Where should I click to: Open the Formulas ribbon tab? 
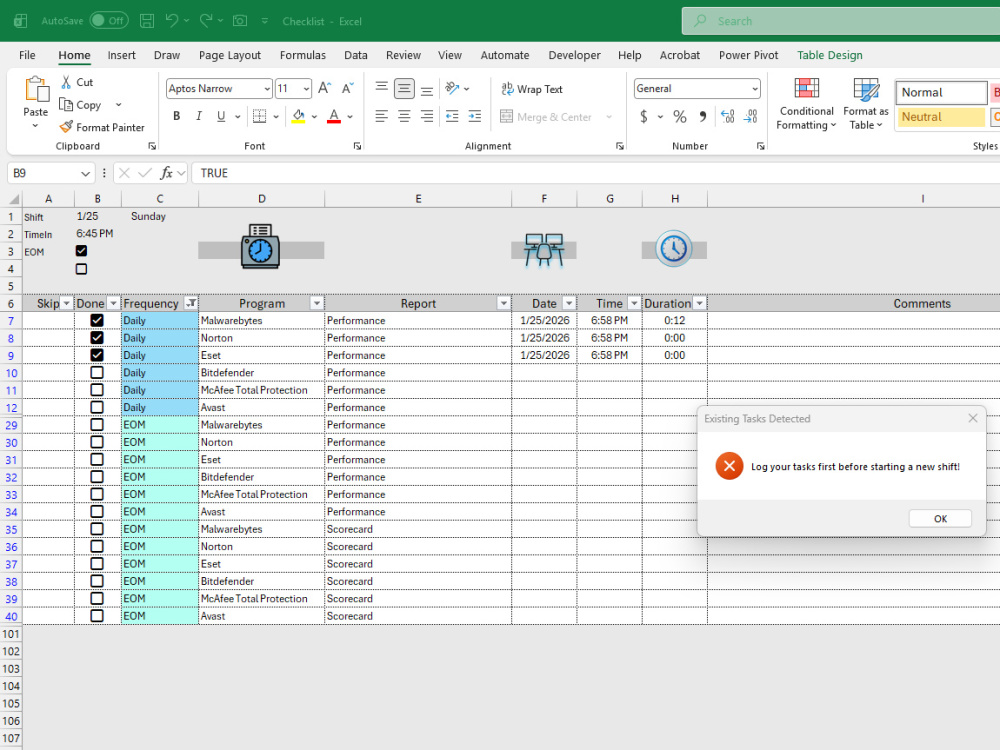(302, 55)
